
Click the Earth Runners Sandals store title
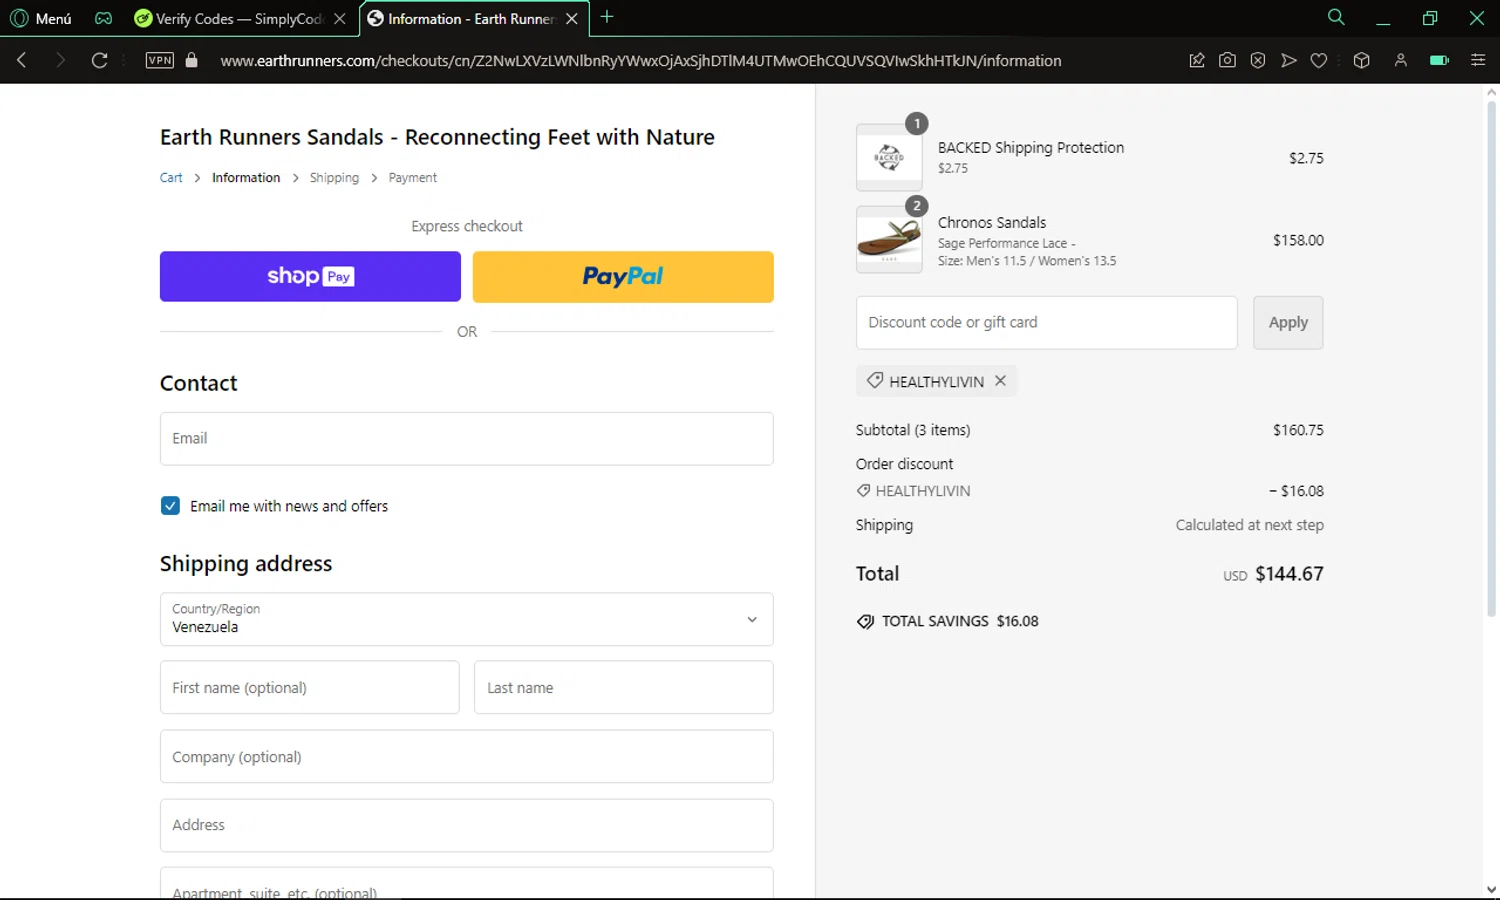(437, 137)
